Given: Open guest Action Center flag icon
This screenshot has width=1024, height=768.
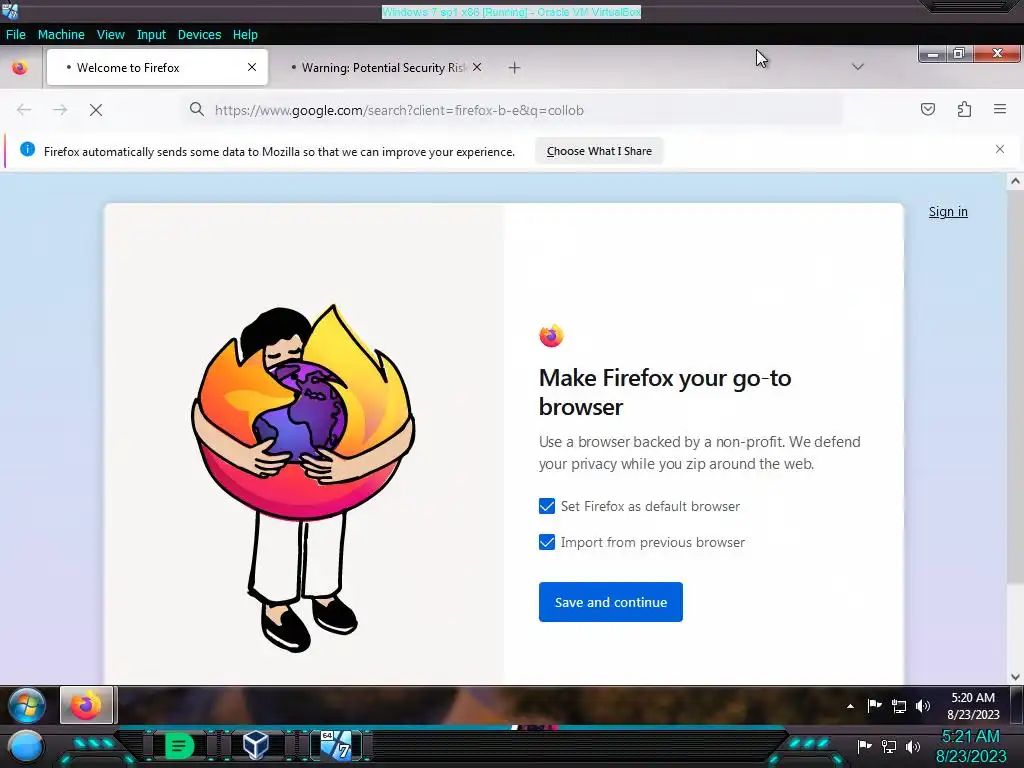Looking at the screenshot, I should point(874,706).
